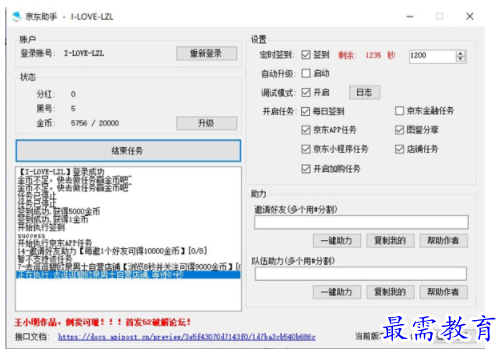Toggle the 调试模式 开启 checkbox
Image resolution: width=504 pixels, height=360 pixels.
pyautogui.click(x=306, y=92)
